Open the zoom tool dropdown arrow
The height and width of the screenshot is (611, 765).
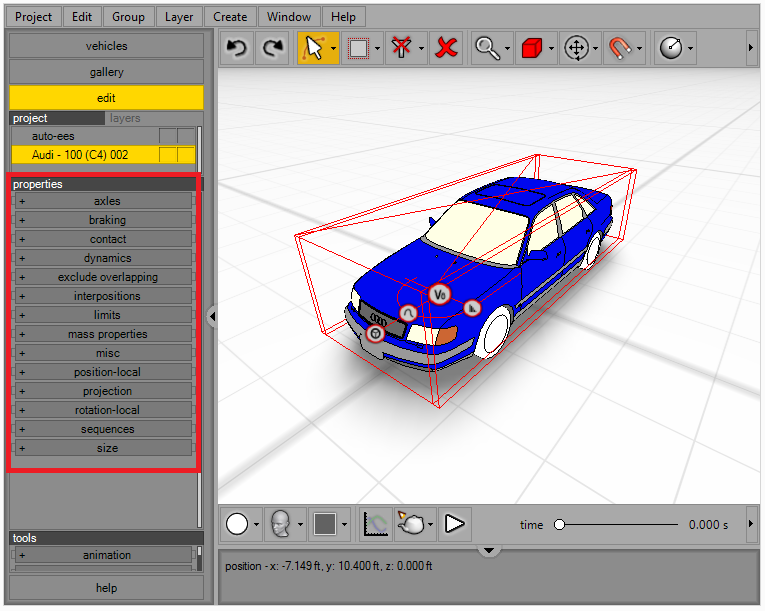click(507, 48)
